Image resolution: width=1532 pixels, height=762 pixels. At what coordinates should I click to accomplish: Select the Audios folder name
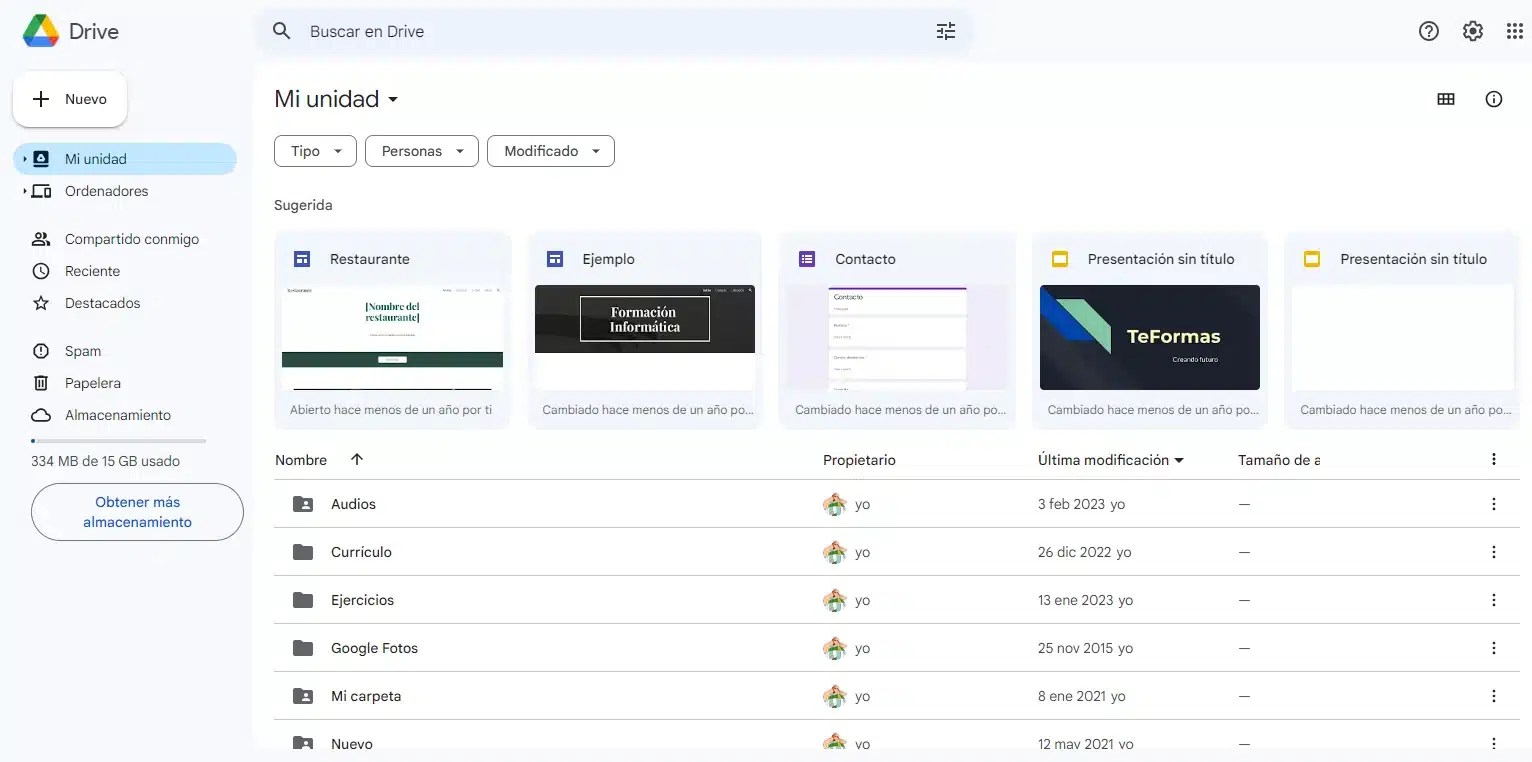[x=353, y=504]
